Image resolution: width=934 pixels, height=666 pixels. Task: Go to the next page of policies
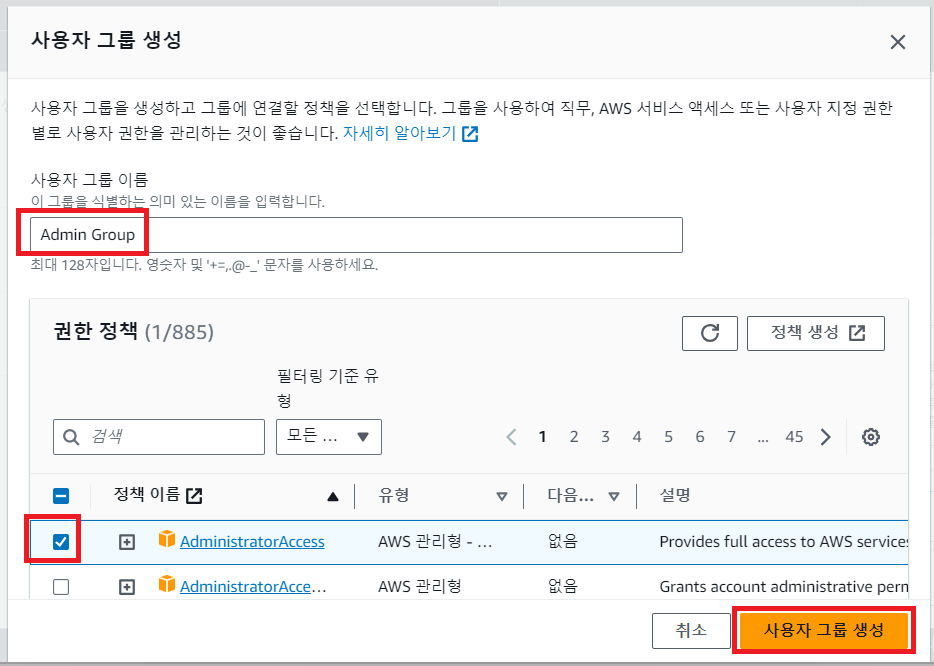826,437
